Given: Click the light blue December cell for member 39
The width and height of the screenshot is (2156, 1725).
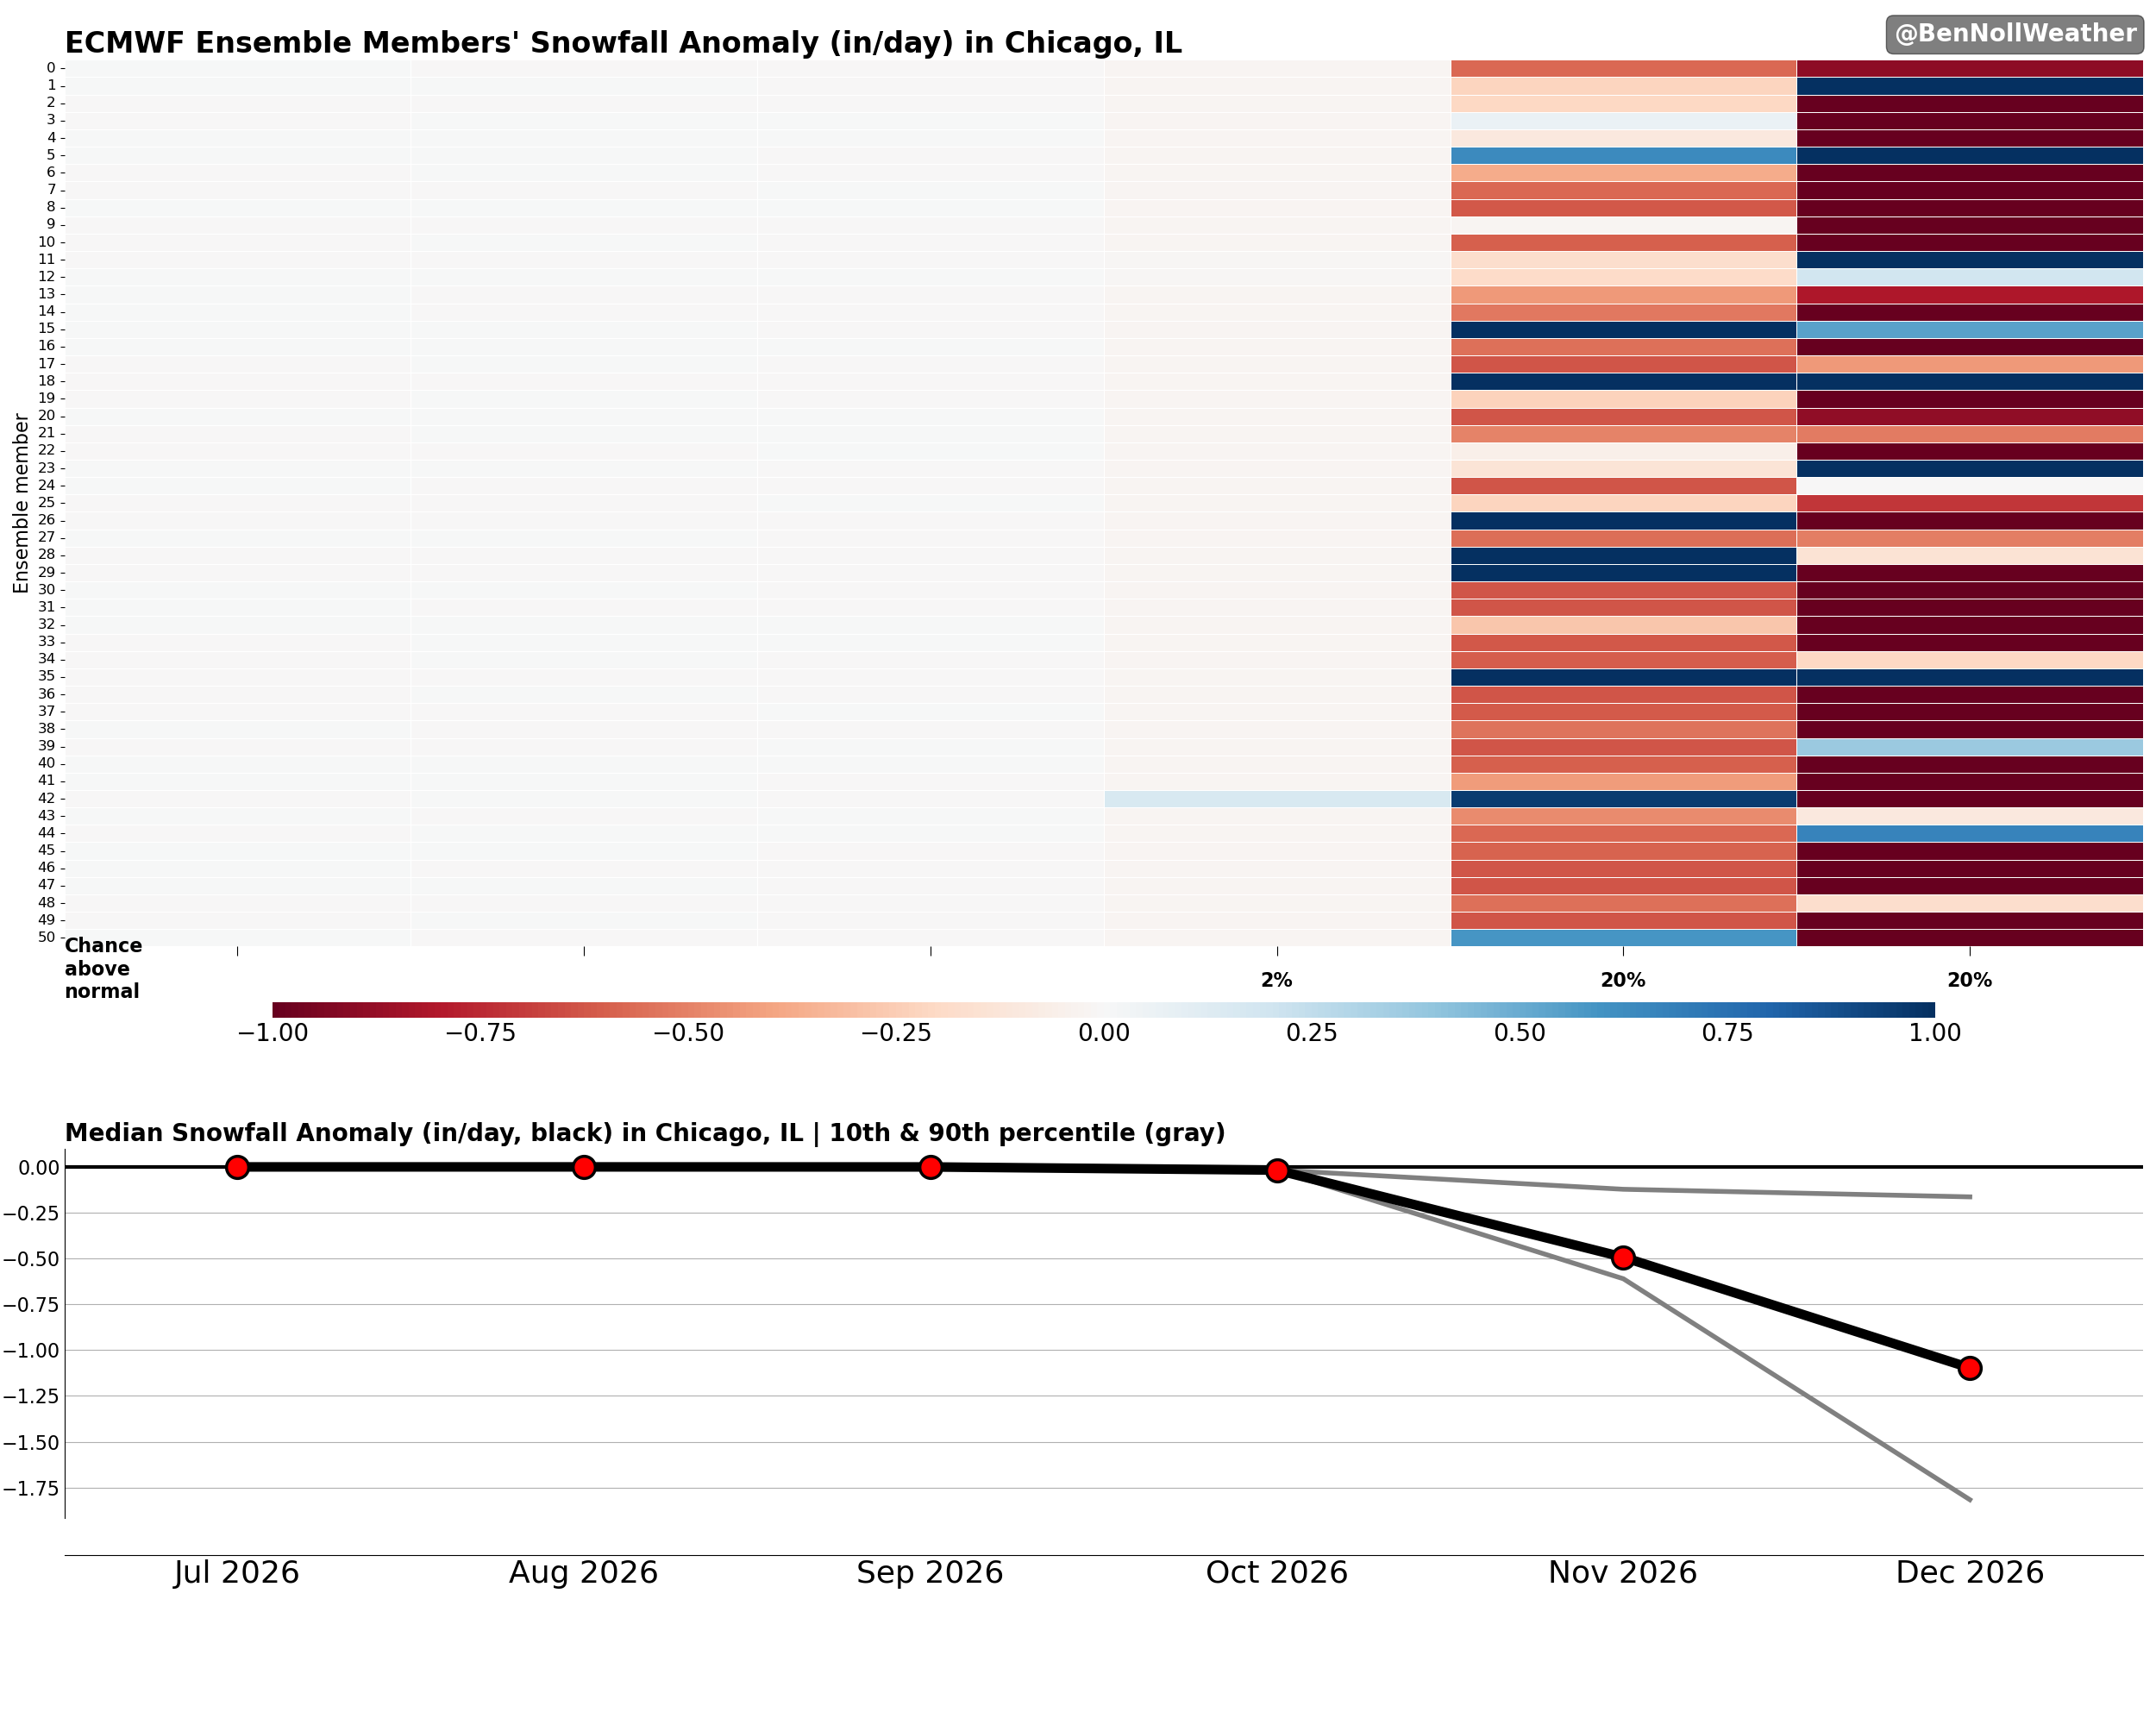Looking at the screenshot, I should [1970, 747].
